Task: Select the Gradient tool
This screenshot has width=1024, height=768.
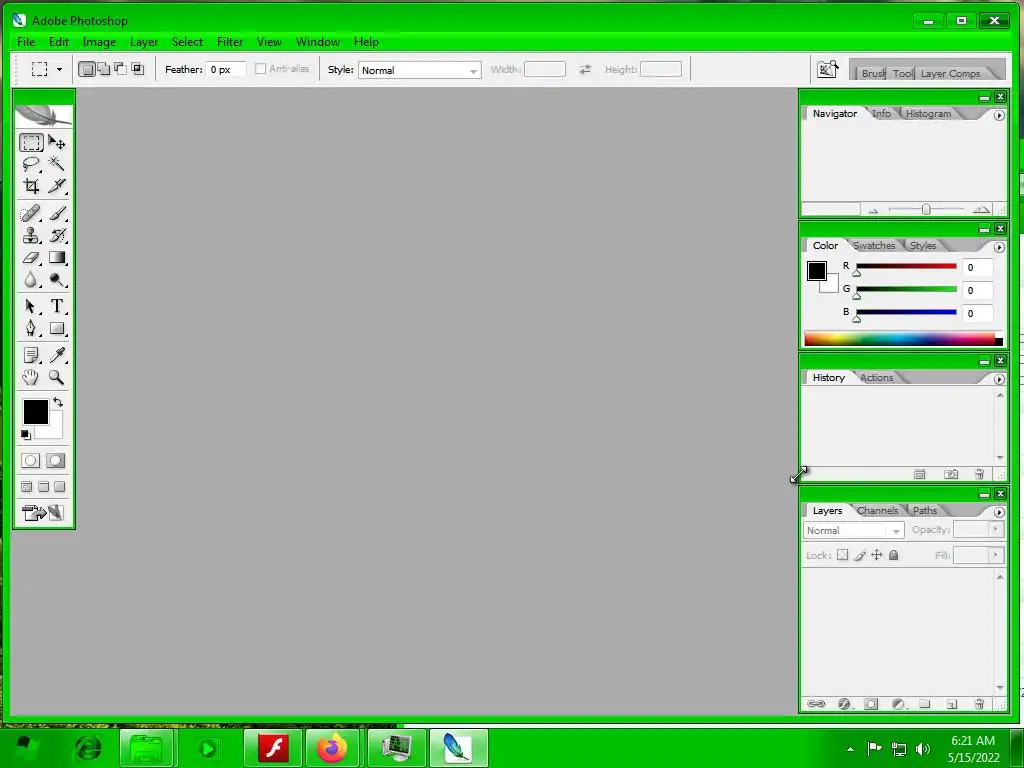Action: click(57, 258)
